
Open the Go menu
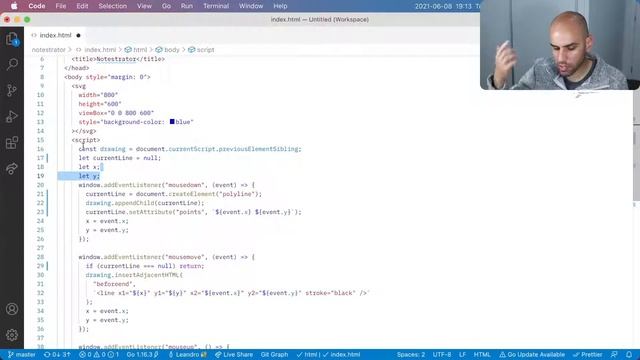coord(166,6)
